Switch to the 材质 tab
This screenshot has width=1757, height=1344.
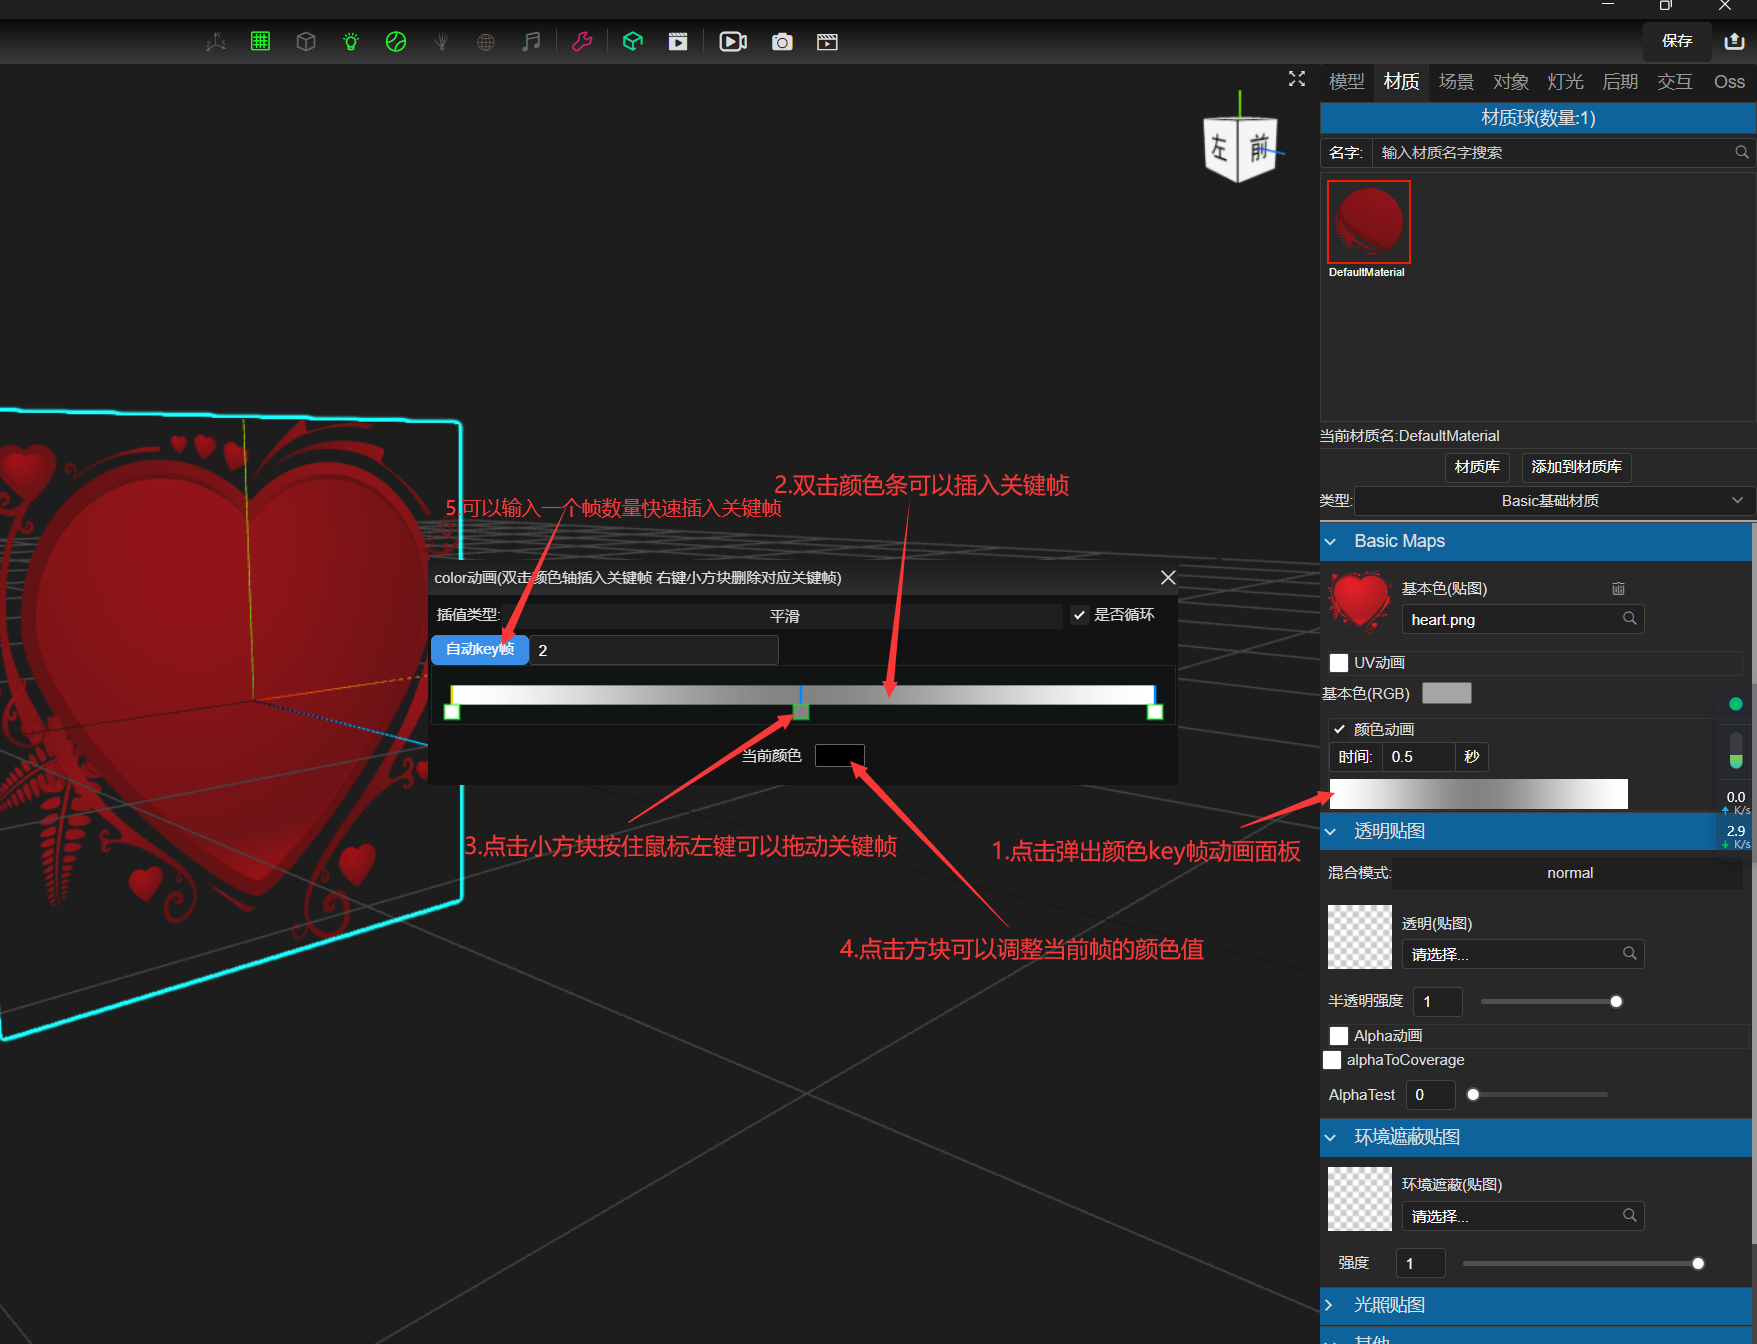(1401, 82)
